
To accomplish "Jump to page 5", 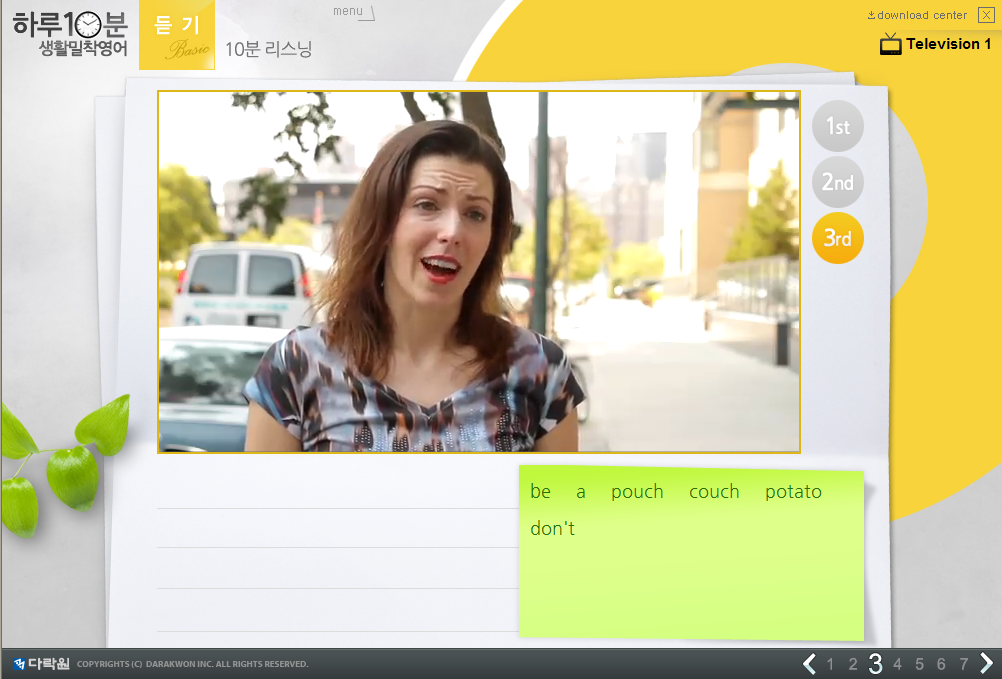I will pyautogui.click(x=919, y=664).
